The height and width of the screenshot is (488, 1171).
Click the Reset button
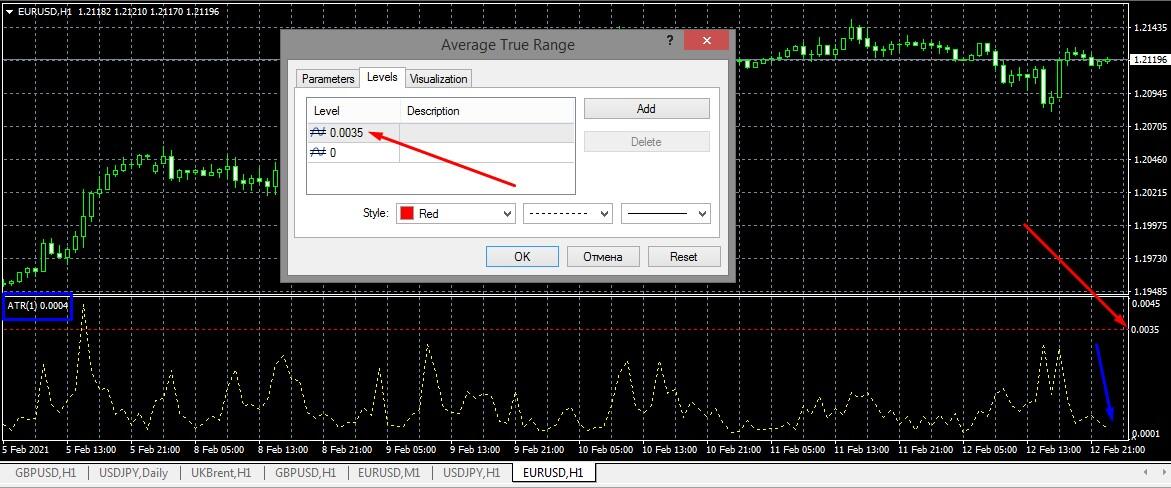(683, 256)
